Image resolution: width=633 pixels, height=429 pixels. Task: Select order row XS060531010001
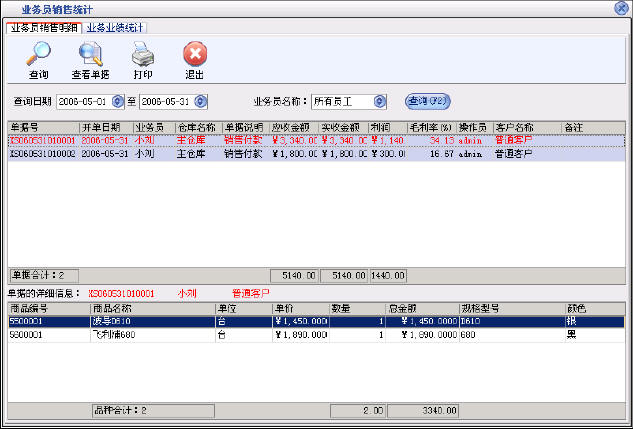42,141
